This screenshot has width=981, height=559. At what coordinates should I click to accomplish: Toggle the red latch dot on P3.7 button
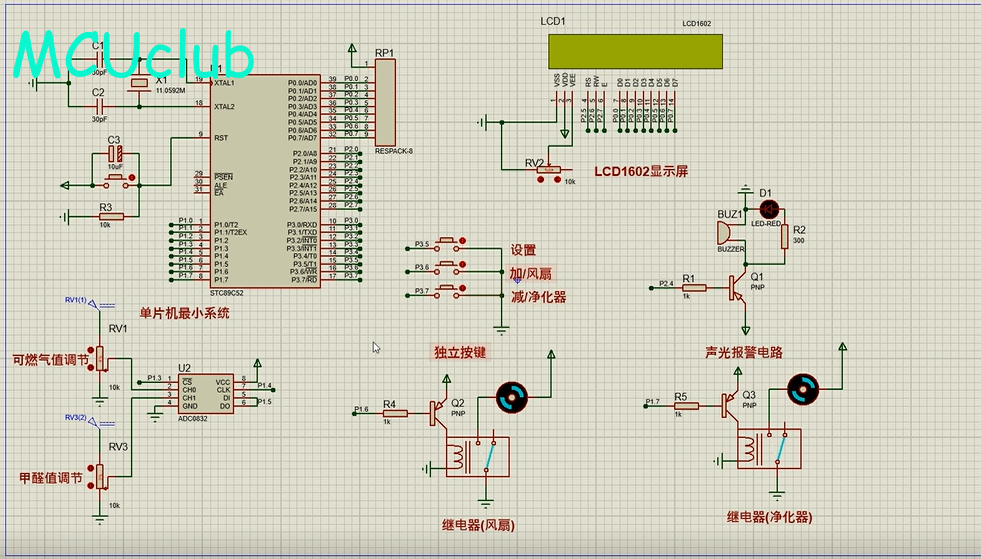pyautogui.click(x=463, y=288)
